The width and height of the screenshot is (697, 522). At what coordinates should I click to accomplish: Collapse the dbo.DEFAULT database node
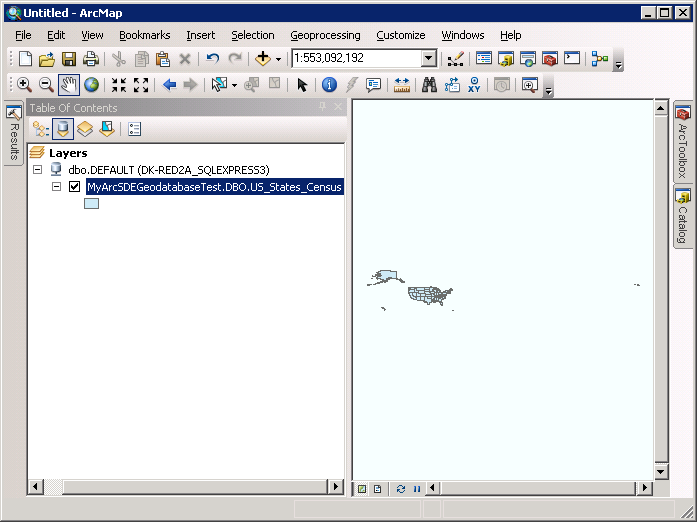38,169
